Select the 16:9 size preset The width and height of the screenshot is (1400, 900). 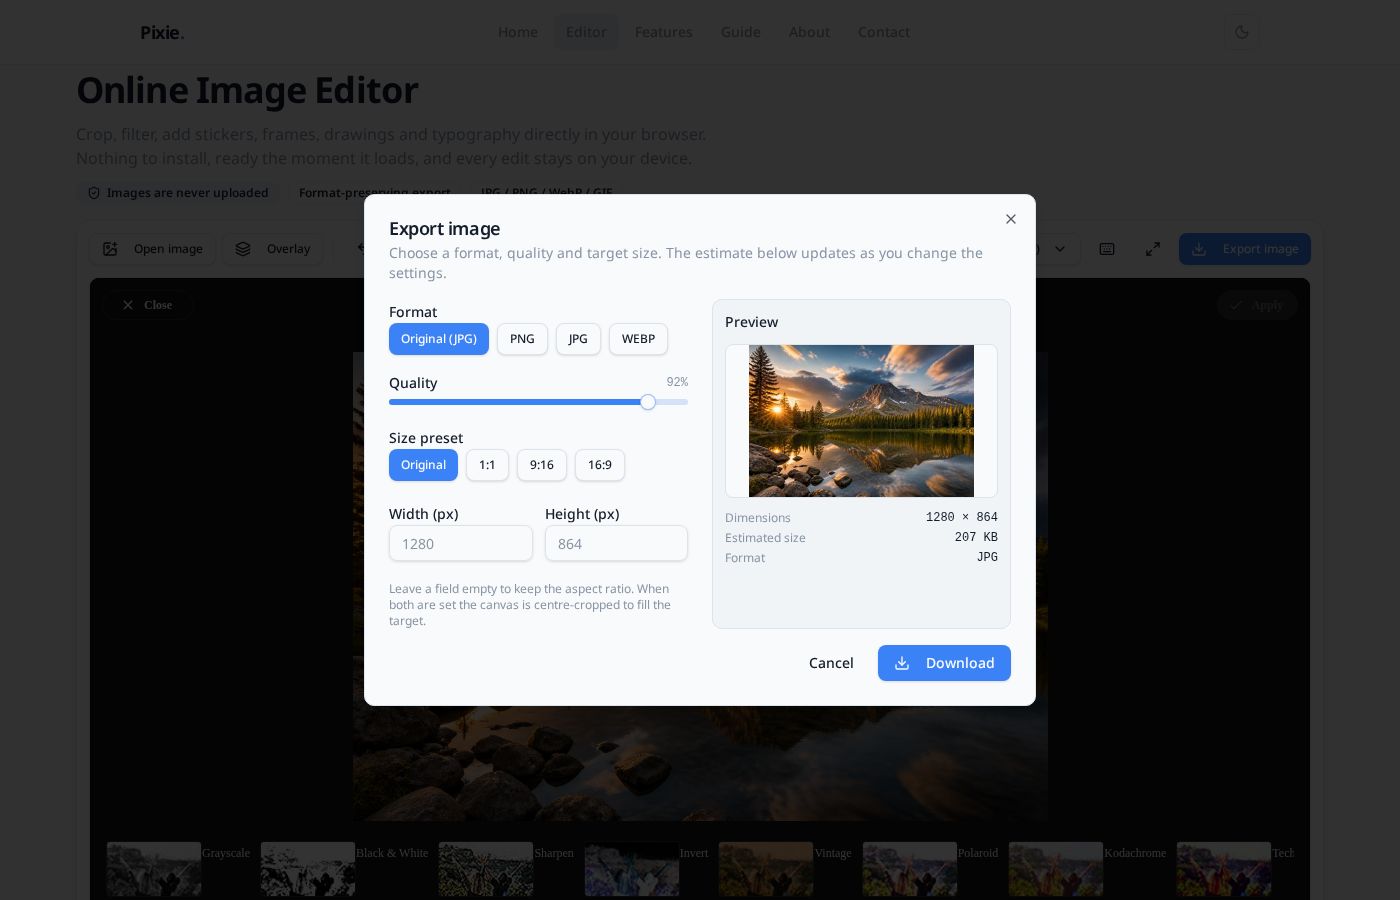[600, 465]
